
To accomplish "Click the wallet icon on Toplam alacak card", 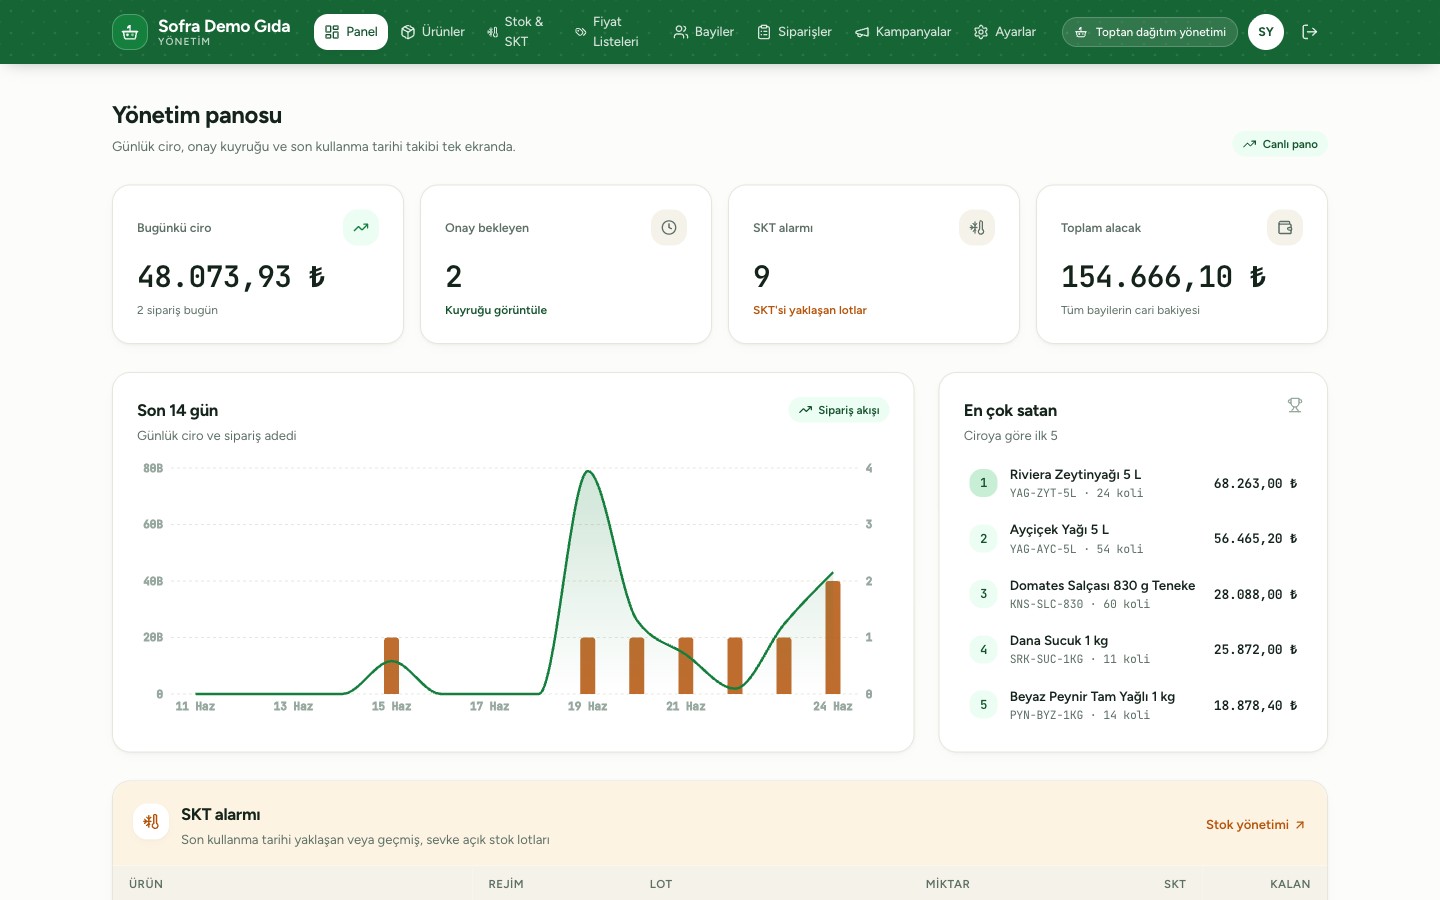I will [1285, 228].
